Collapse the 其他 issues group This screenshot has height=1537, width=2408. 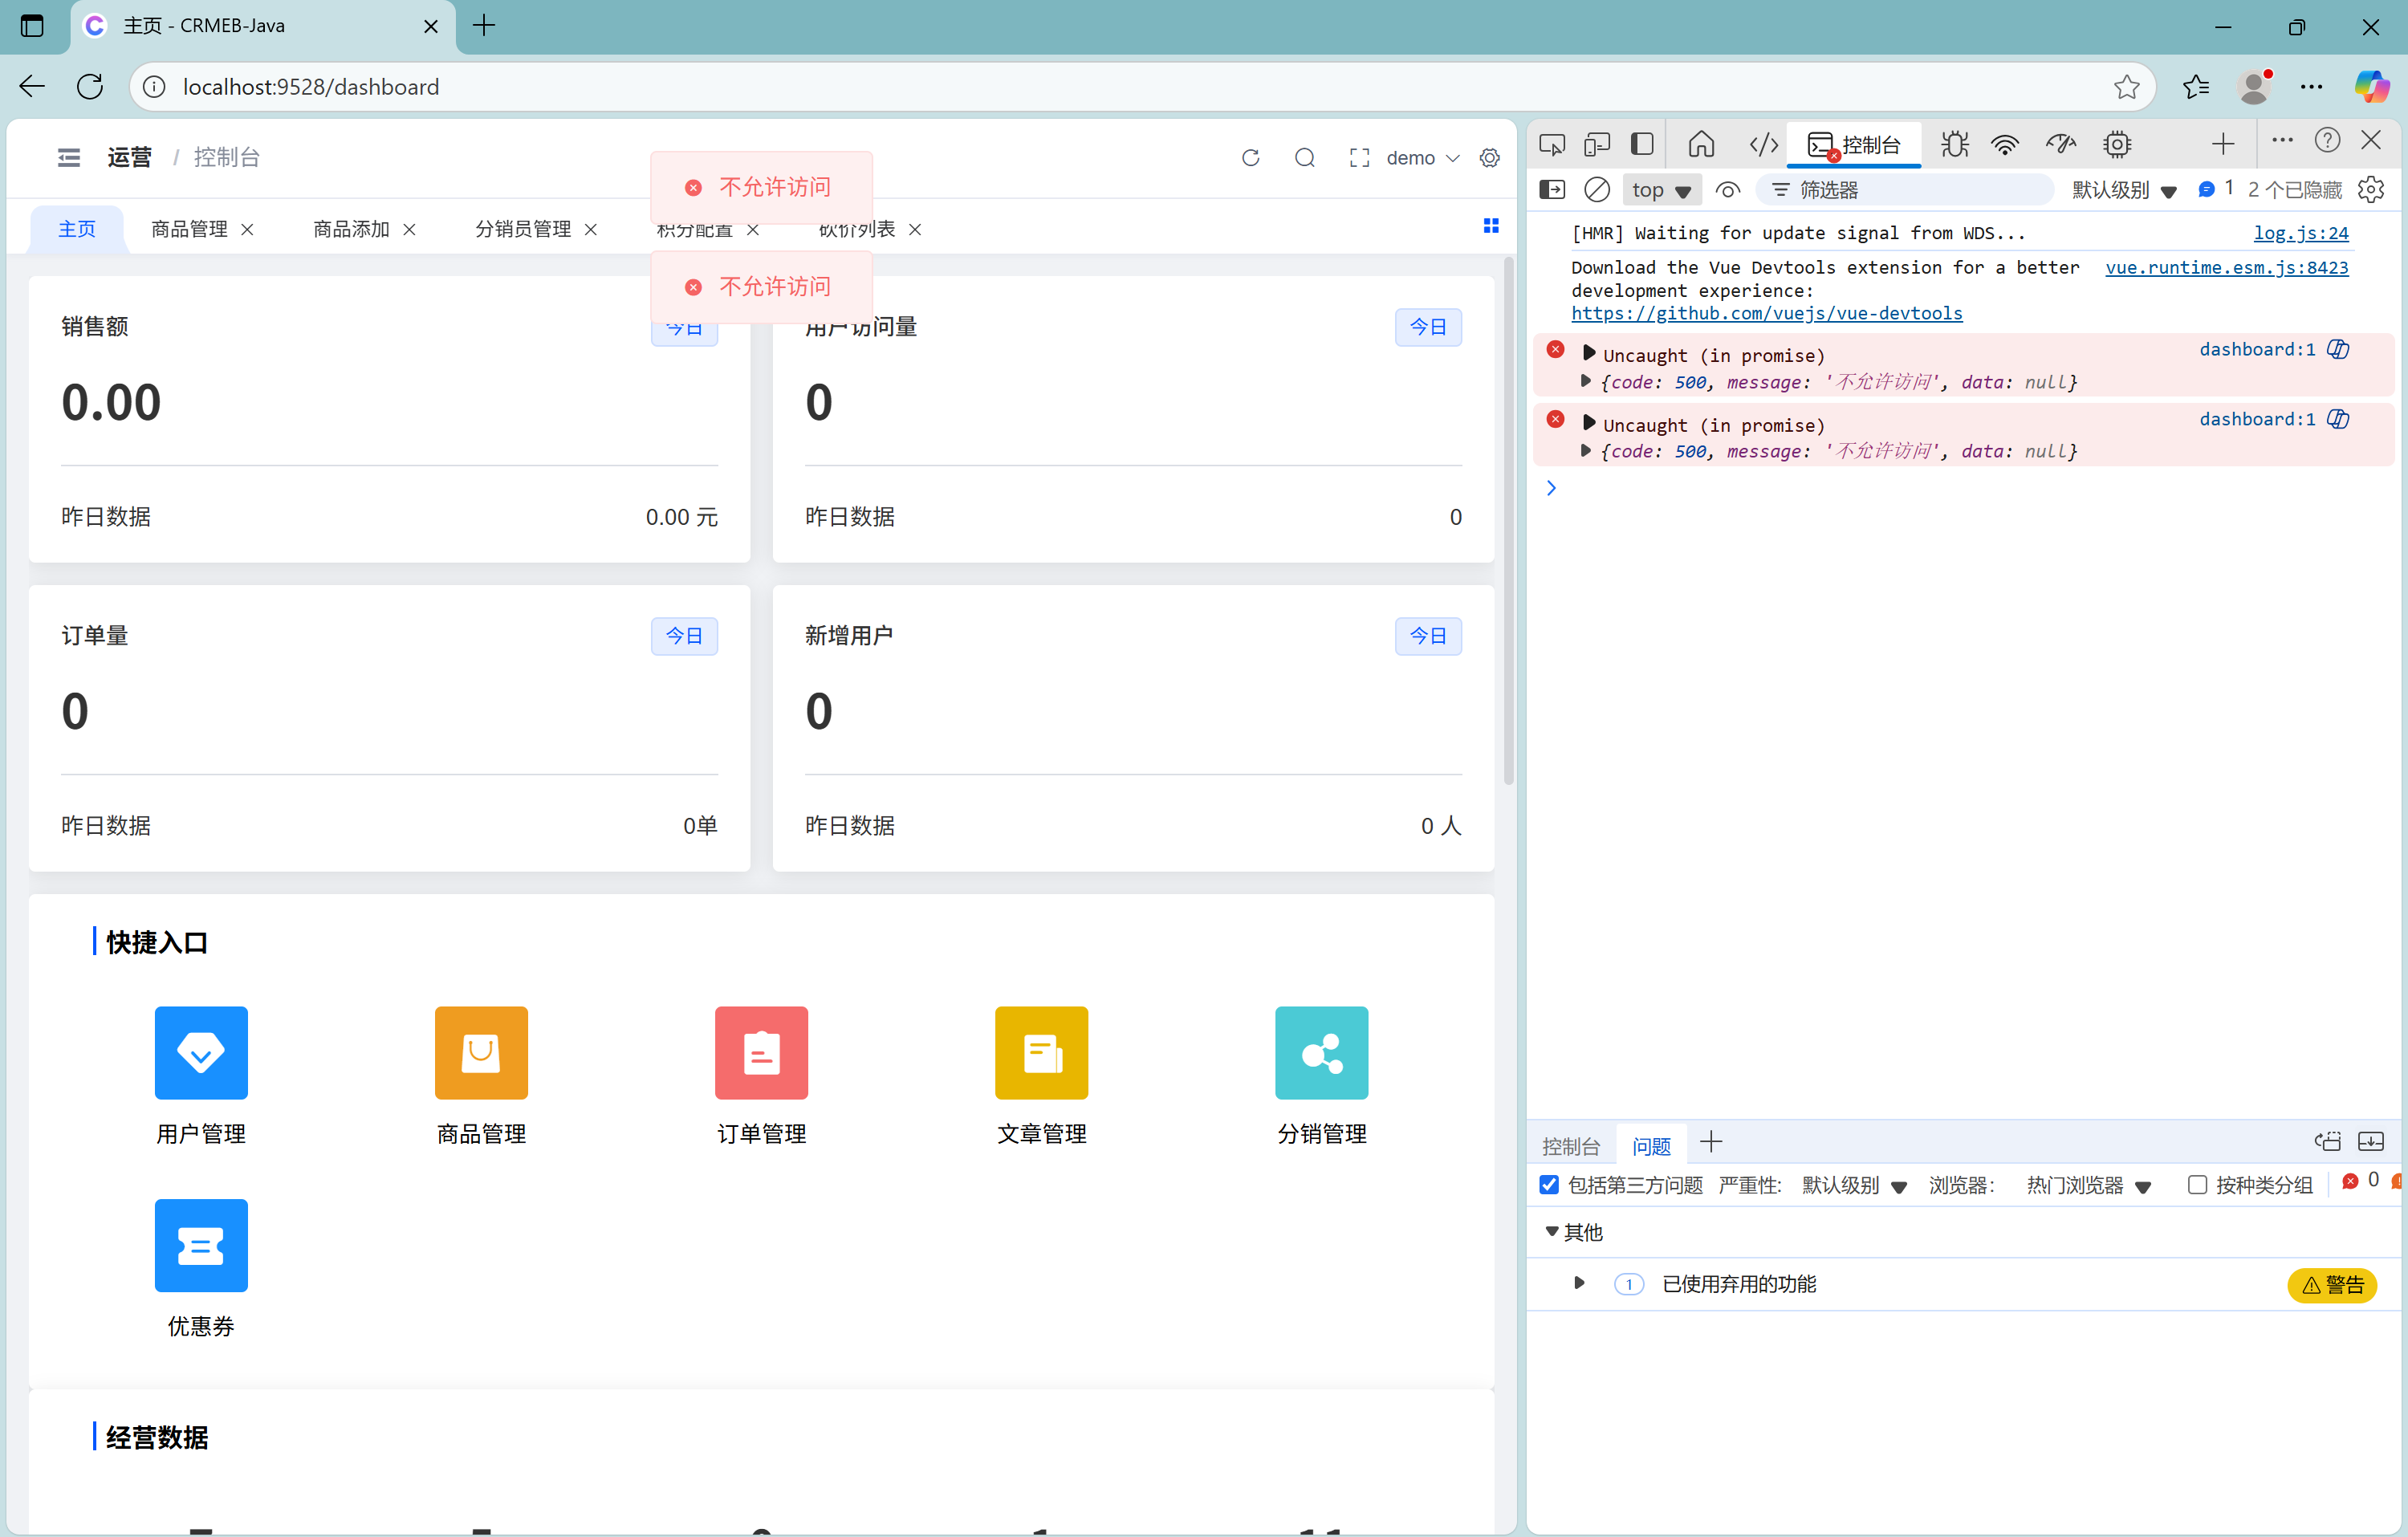pyautogui.click(x=1552, y=1231)
